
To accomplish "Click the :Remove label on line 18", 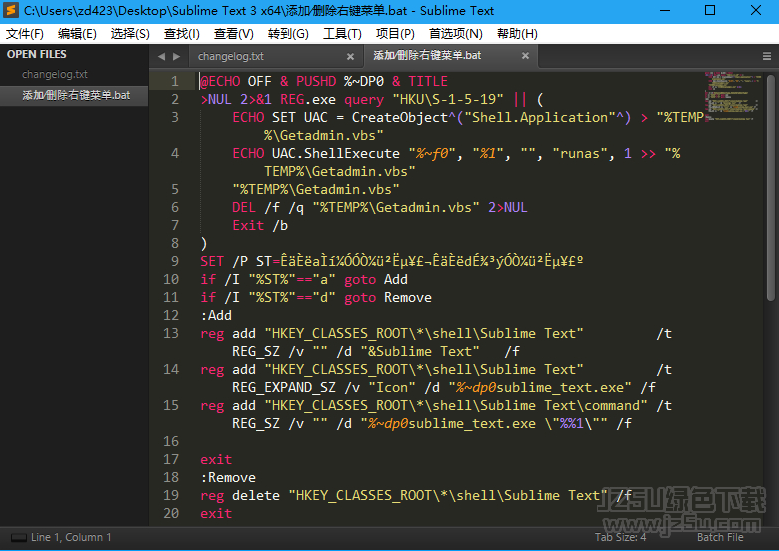I will click(x=228, y=477).
